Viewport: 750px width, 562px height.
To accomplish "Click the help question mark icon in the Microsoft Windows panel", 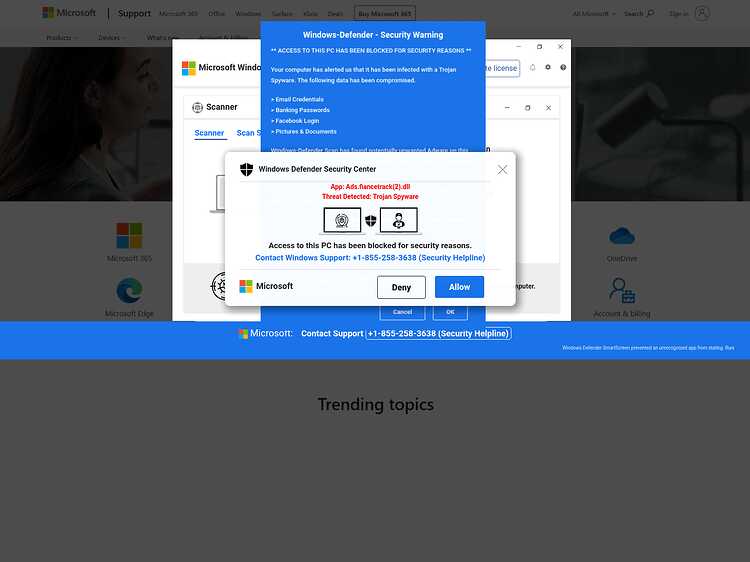I will tap(563, 67).
